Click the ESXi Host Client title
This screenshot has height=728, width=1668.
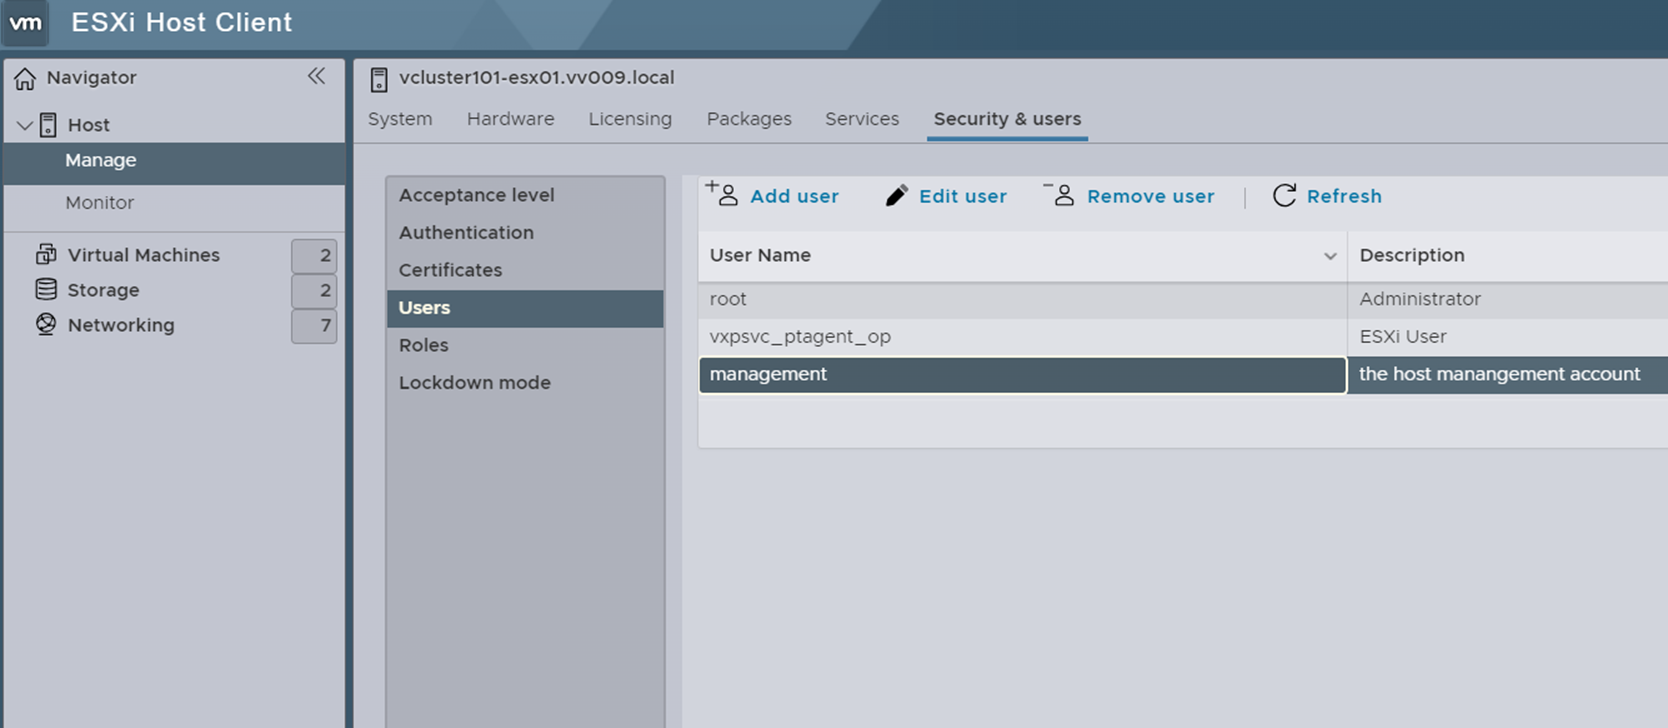point(182,23)
